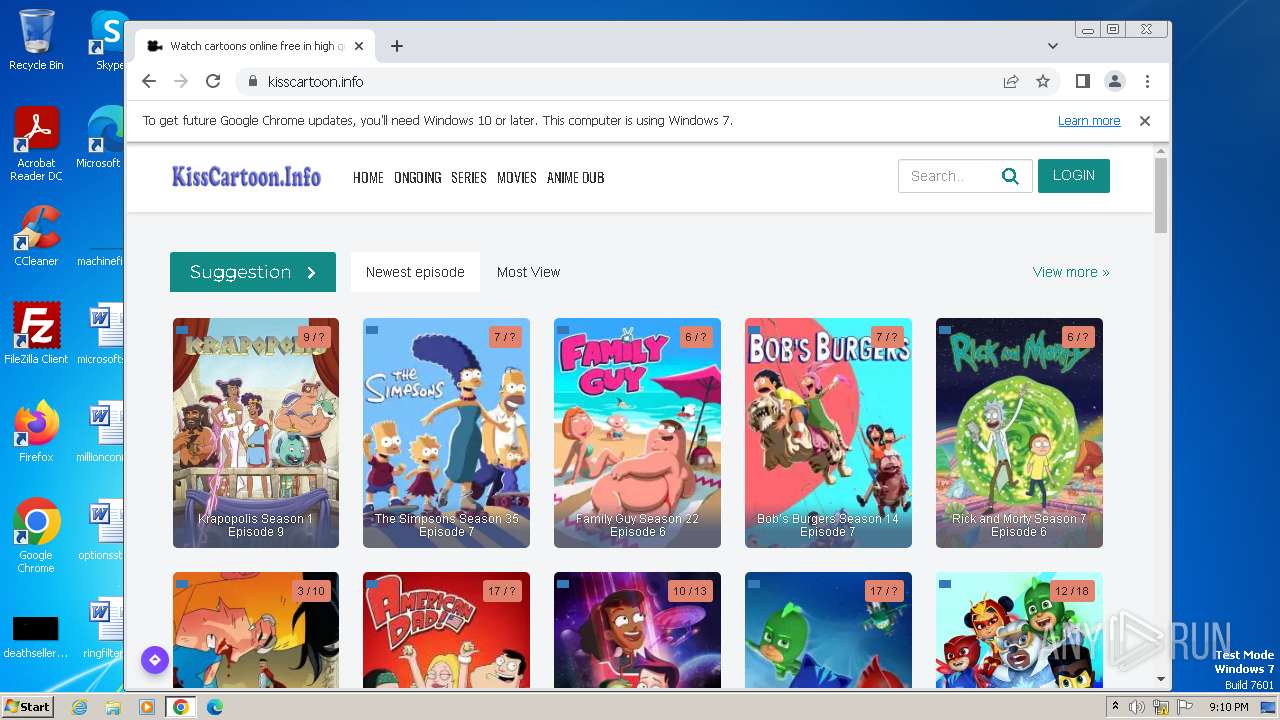Open the deathseller desktop file

tap(36, 637)
